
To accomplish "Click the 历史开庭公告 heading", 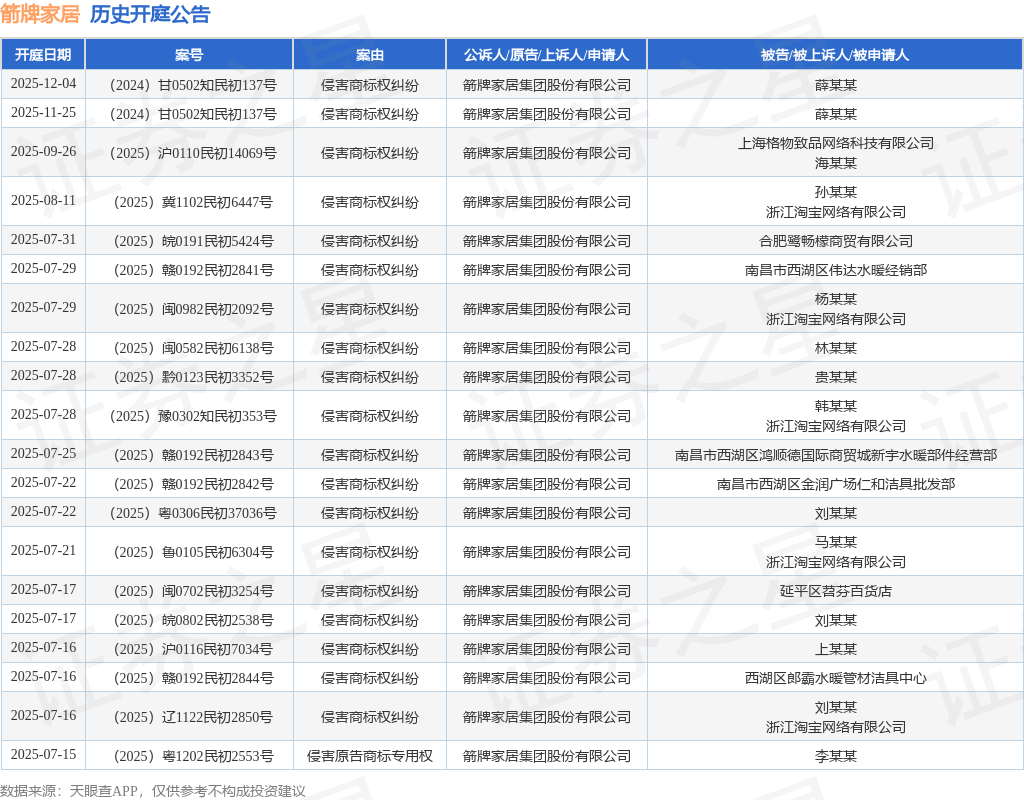I will point(150,14).
